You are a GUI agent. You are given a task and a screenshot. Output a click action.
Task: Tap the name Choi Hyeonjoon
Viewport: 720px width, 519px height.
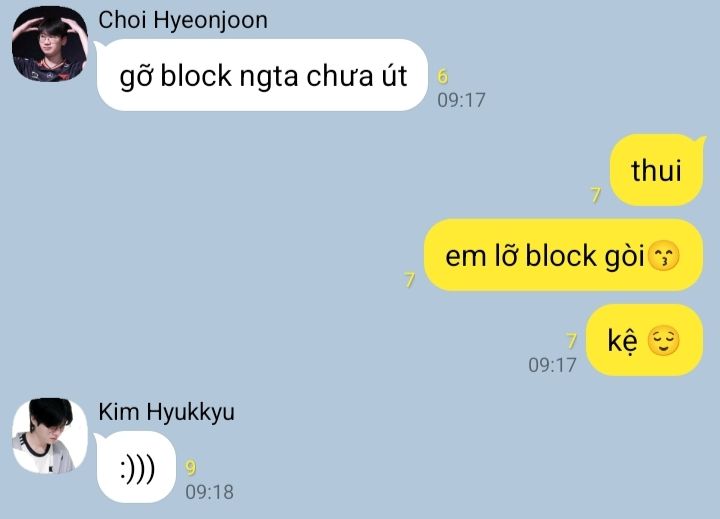coord(183,21)
